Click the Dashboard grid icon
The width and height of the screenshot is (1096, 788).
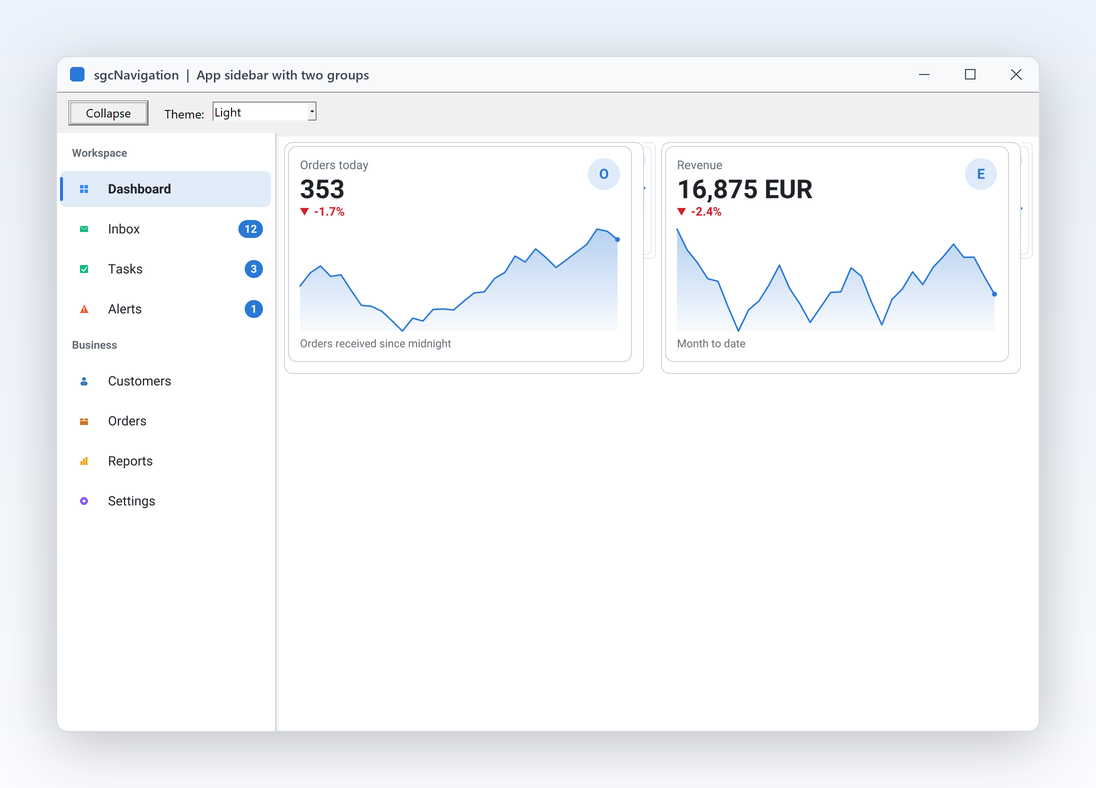(84, 189)
